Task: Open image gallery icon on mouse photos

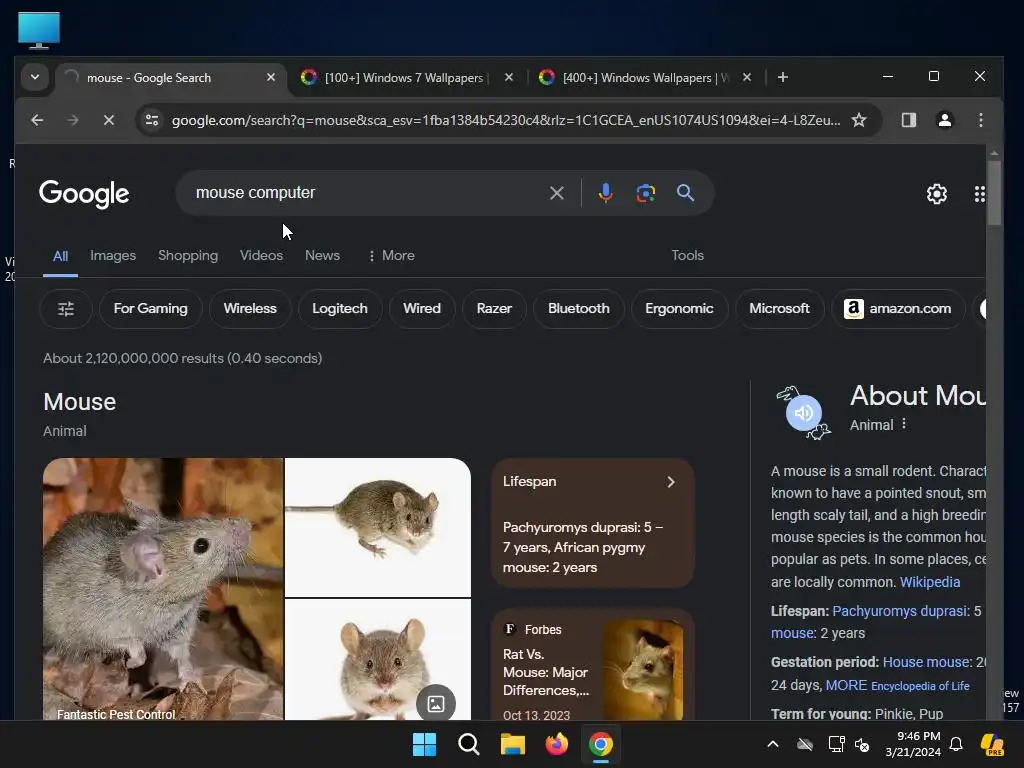Action: 436,703
